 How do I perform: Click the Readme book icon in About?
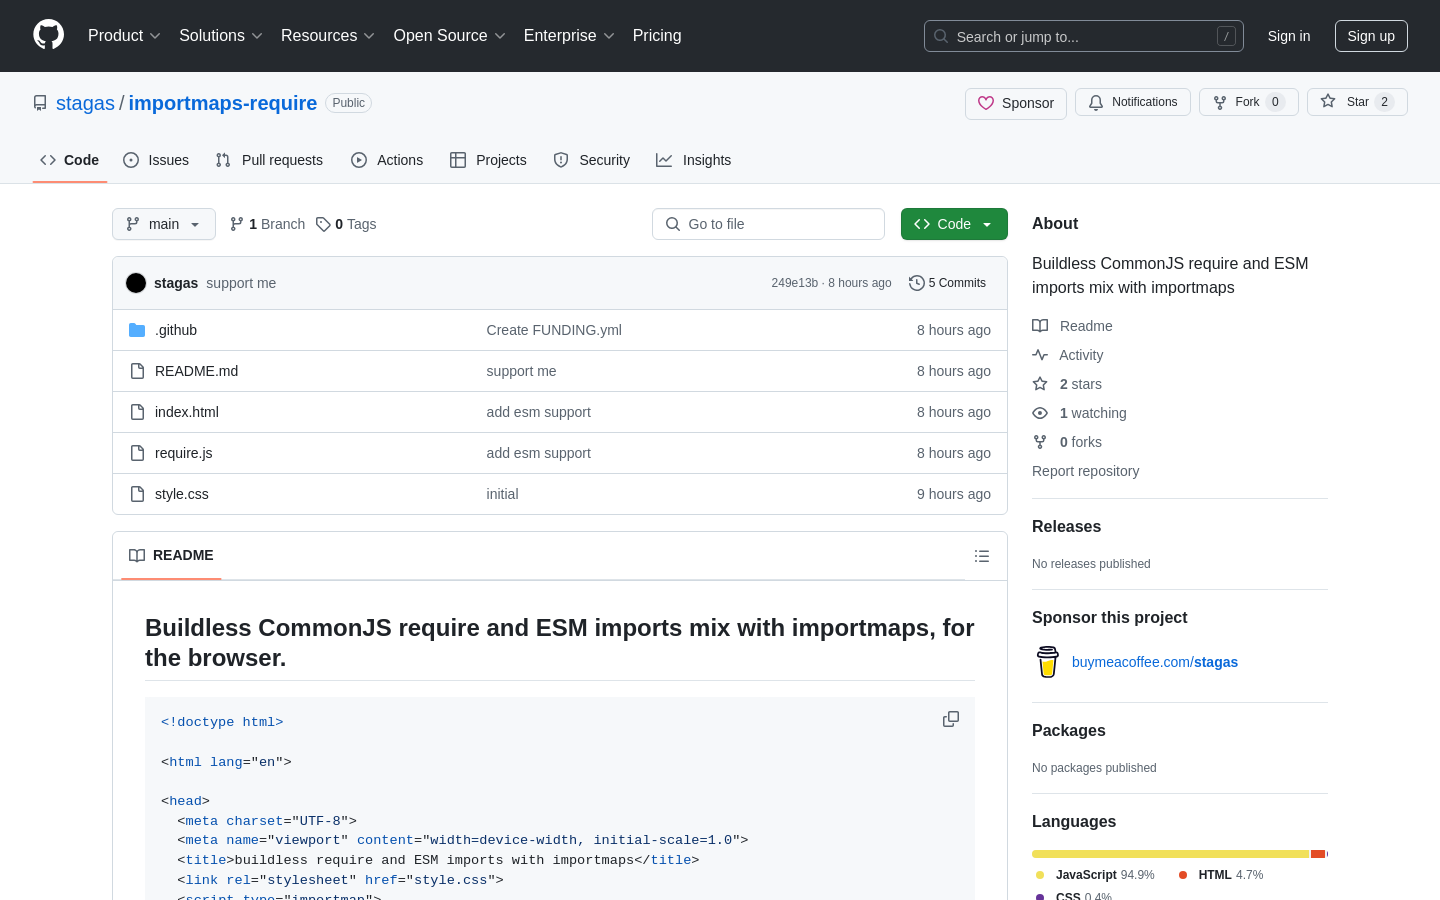coord(1040,326)
